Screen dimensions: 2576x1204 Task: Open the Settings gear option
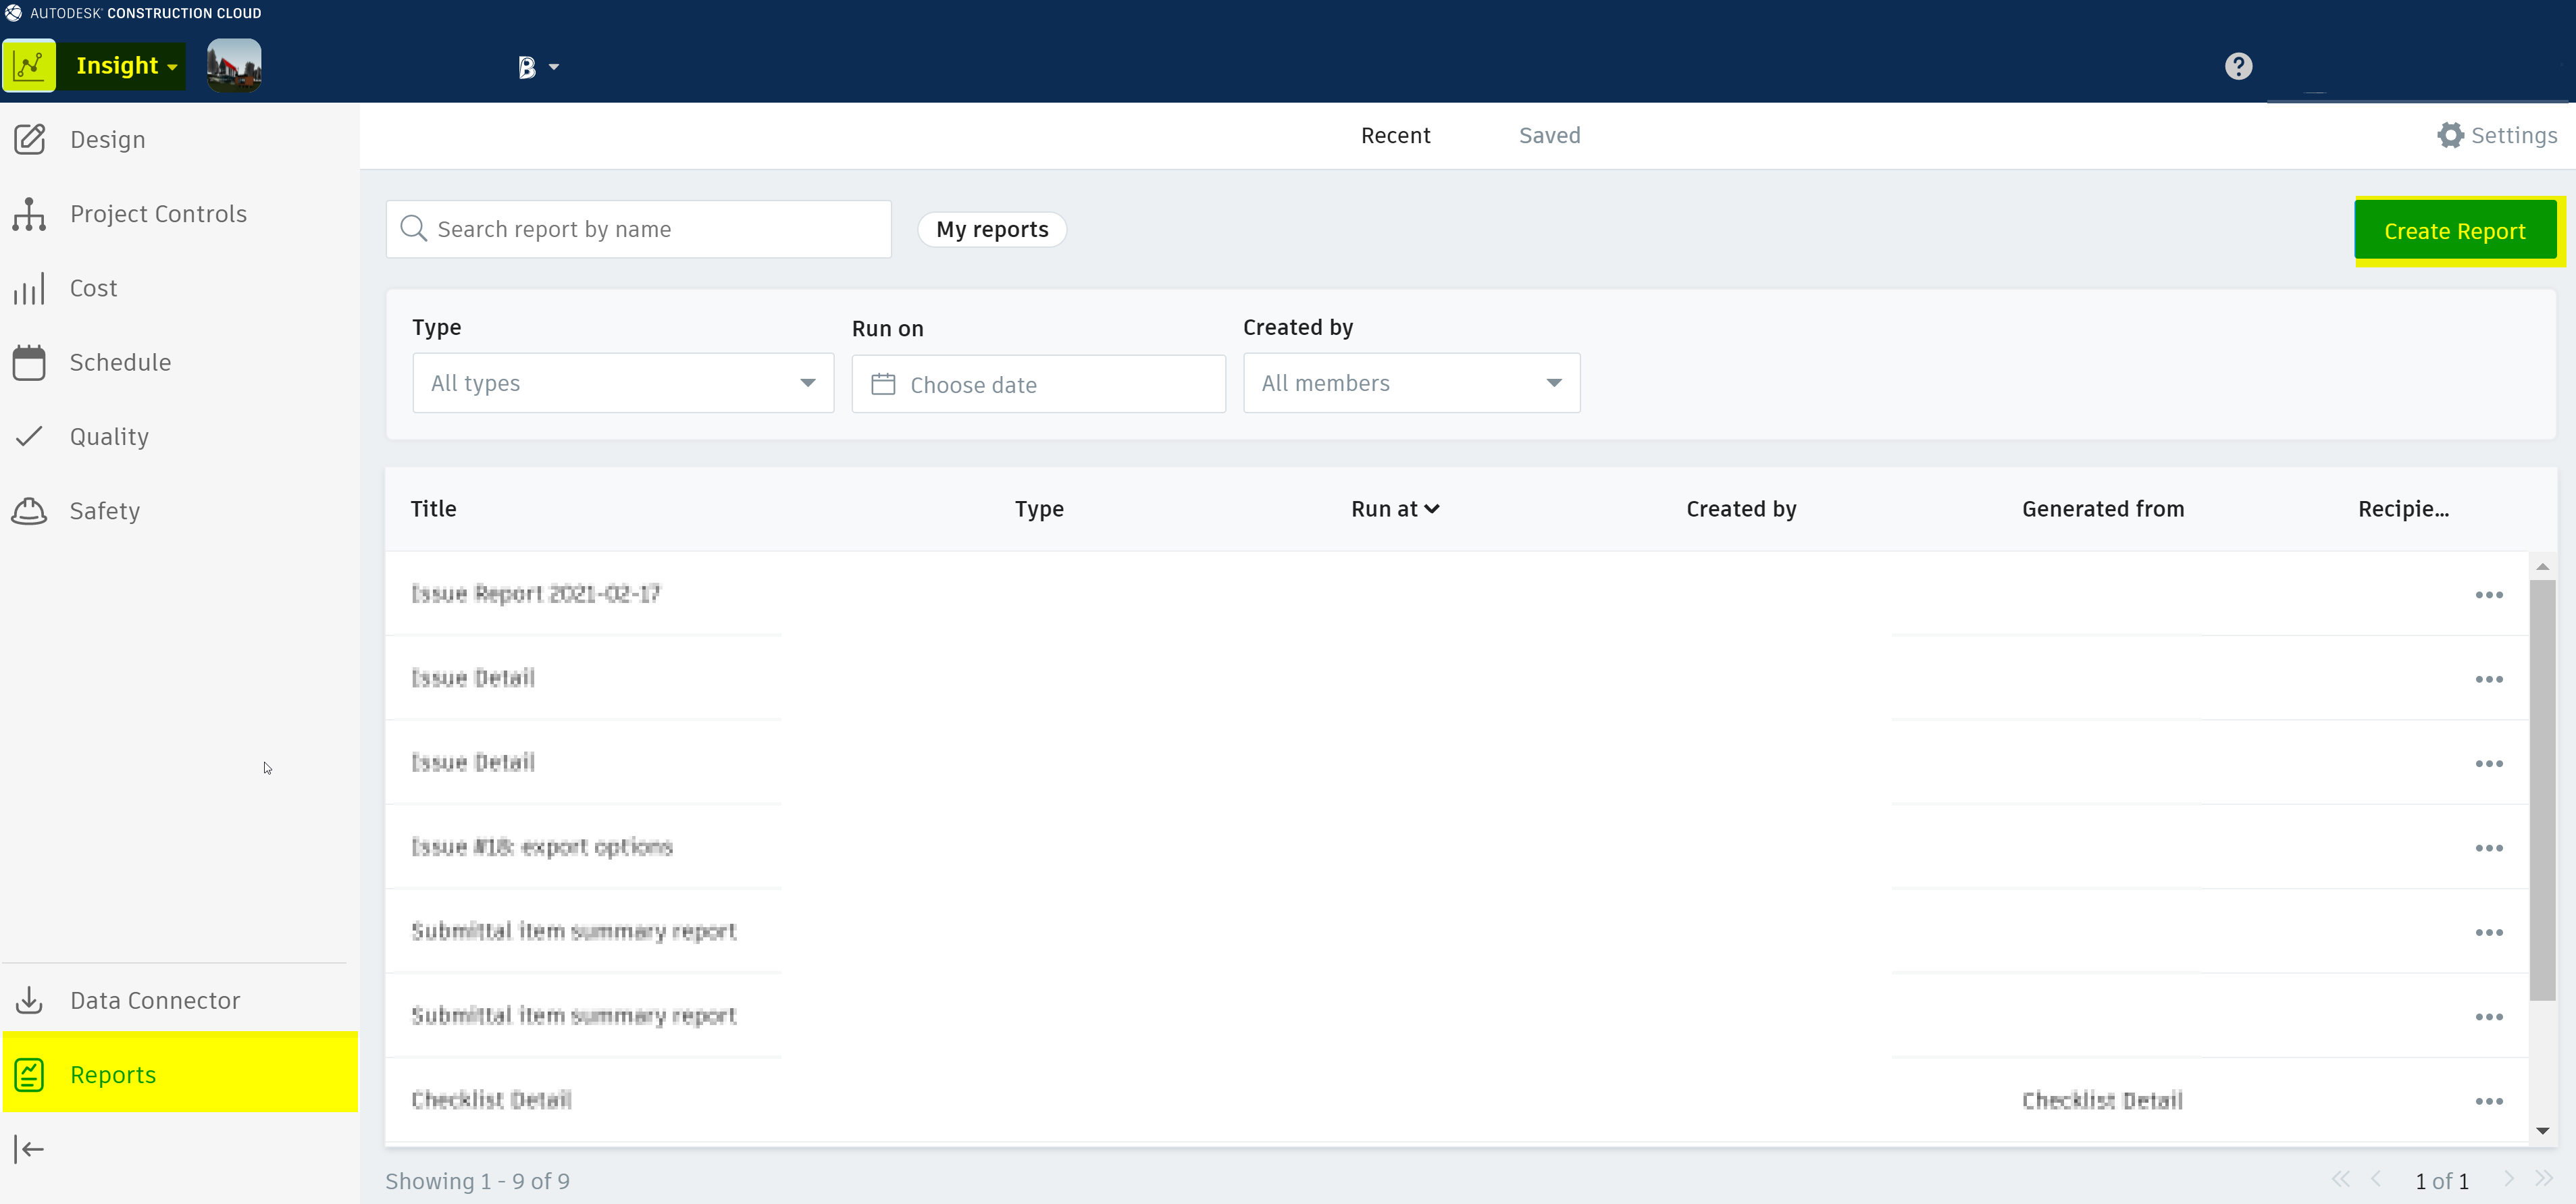(x=2496, y=135)
